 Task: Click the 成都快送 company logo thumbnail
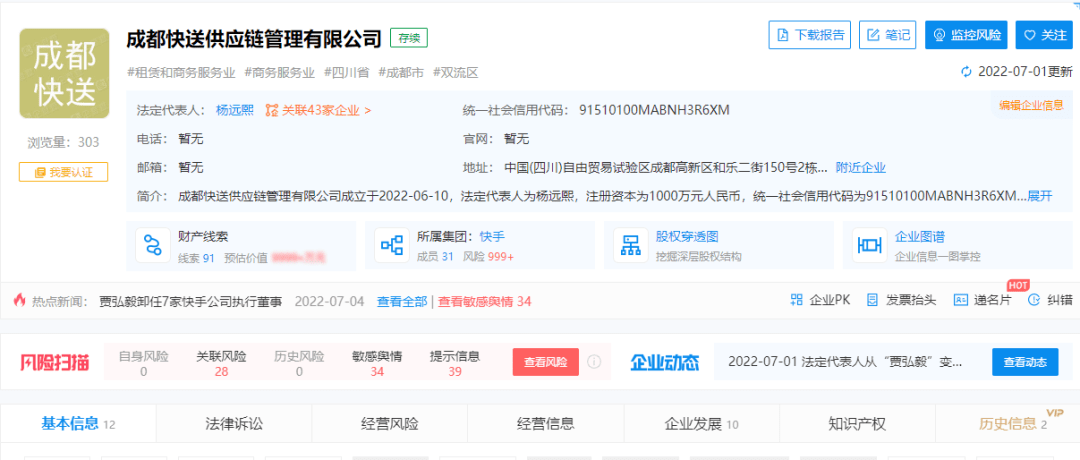coord(64,75)
